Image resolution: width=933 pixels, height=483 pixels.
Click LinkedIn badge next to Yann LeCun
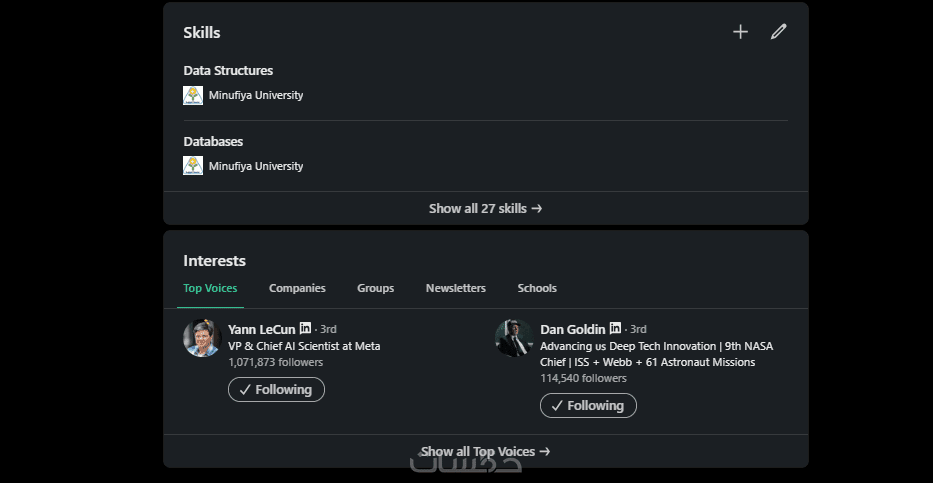tap(306, 328)
